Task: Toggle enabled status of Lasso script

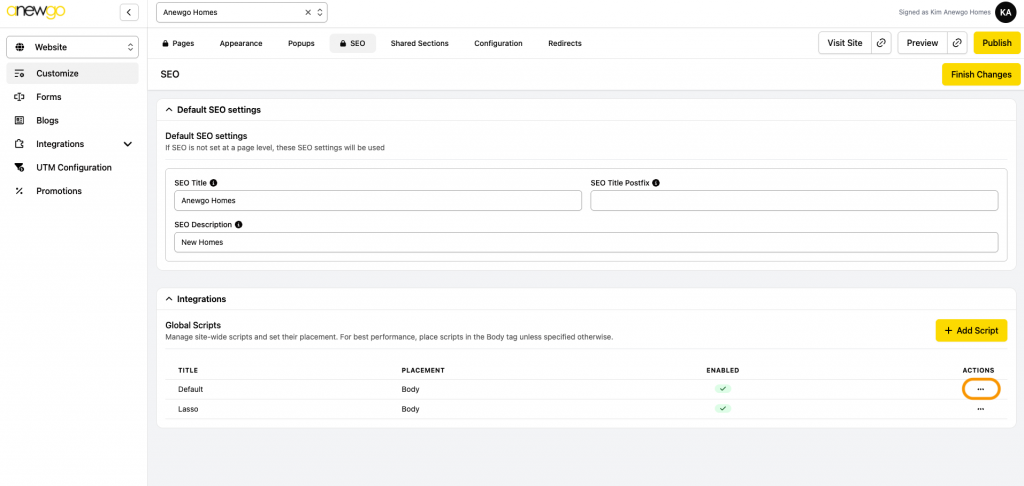Action: point(722,409)
